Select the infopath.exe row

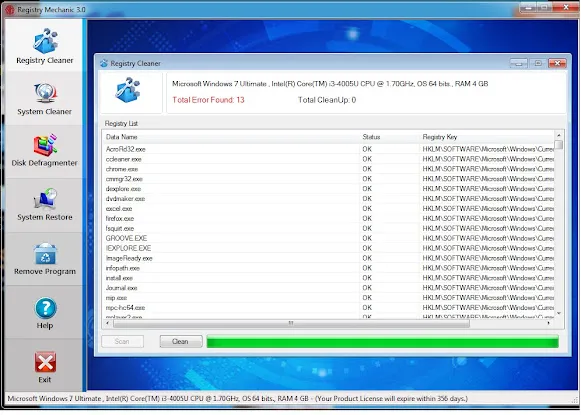pos(328,268)
